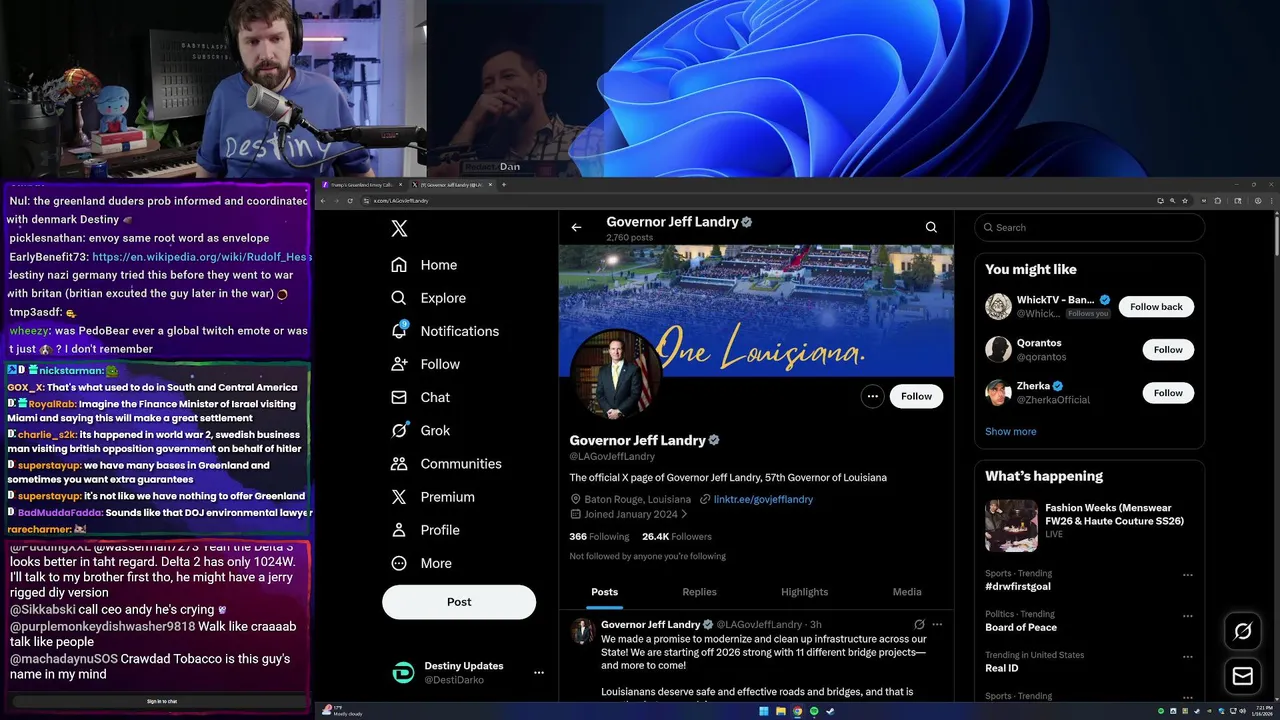Open WhickTV profile avatar
The height and width of the screenshot is (720, 1280).
998,306
